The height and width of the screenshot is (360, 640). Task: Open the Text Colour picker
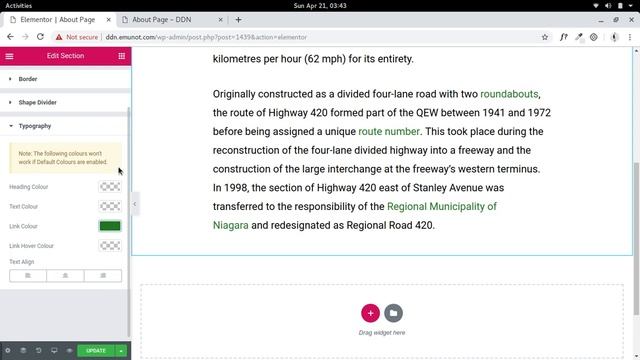tap(110, 206)
